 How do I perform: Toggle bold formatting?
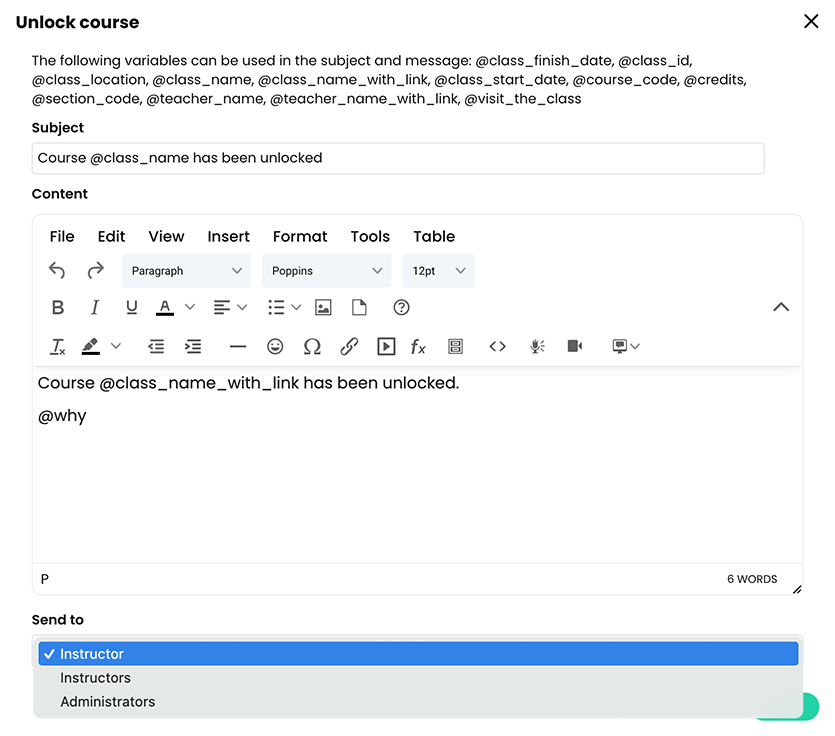57,307
